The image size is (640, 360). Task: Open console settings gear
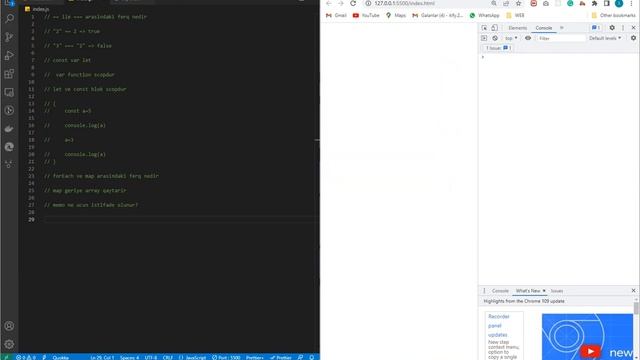coord(633,38)
